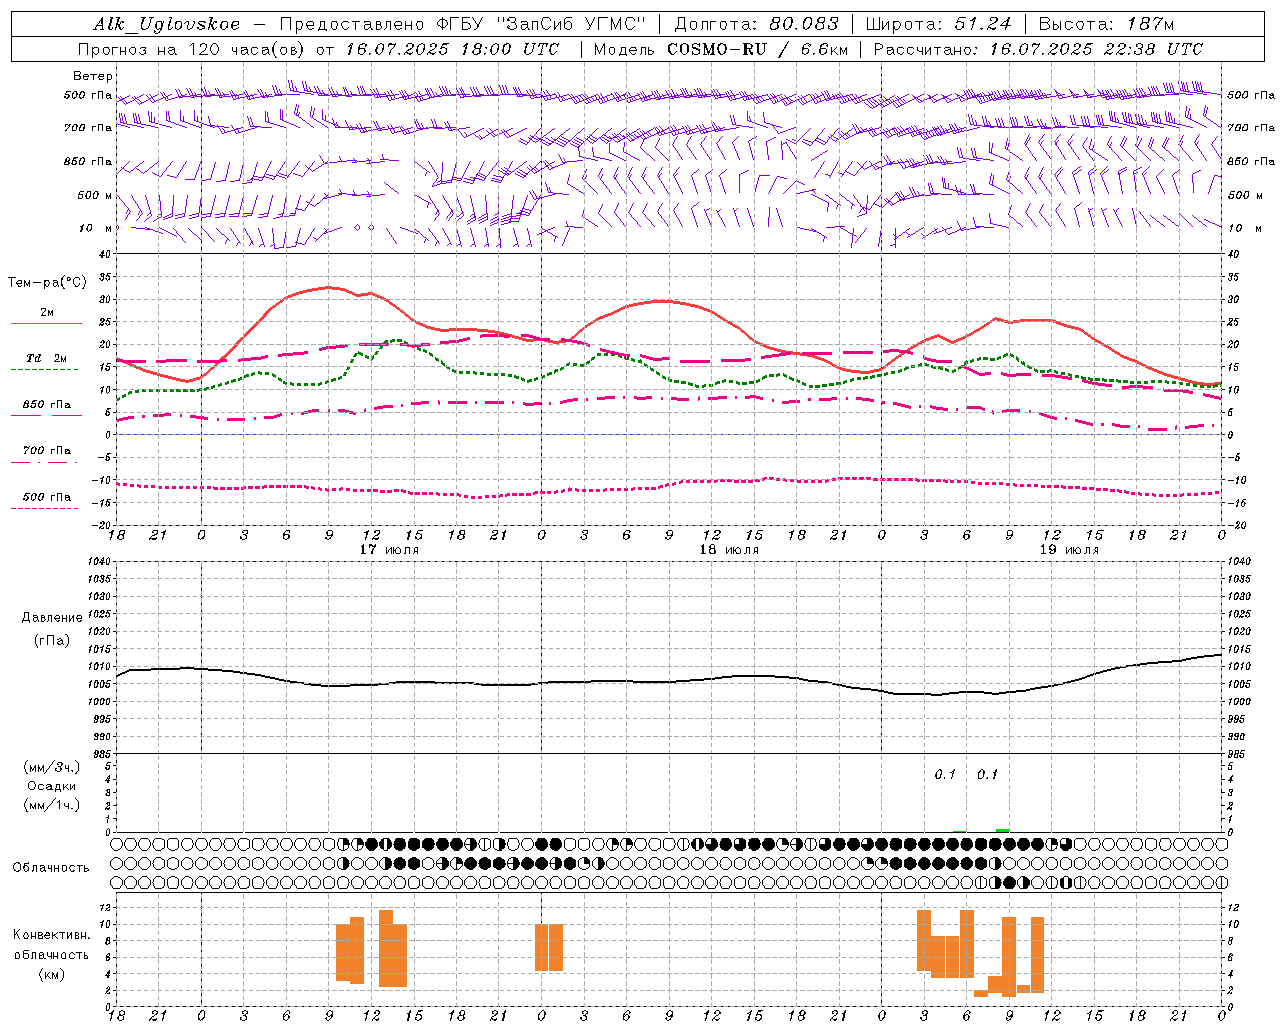Click the '(мм/1ч.)' precipitation unit label
This screenshot has width=1280, height=1024.
52,805
